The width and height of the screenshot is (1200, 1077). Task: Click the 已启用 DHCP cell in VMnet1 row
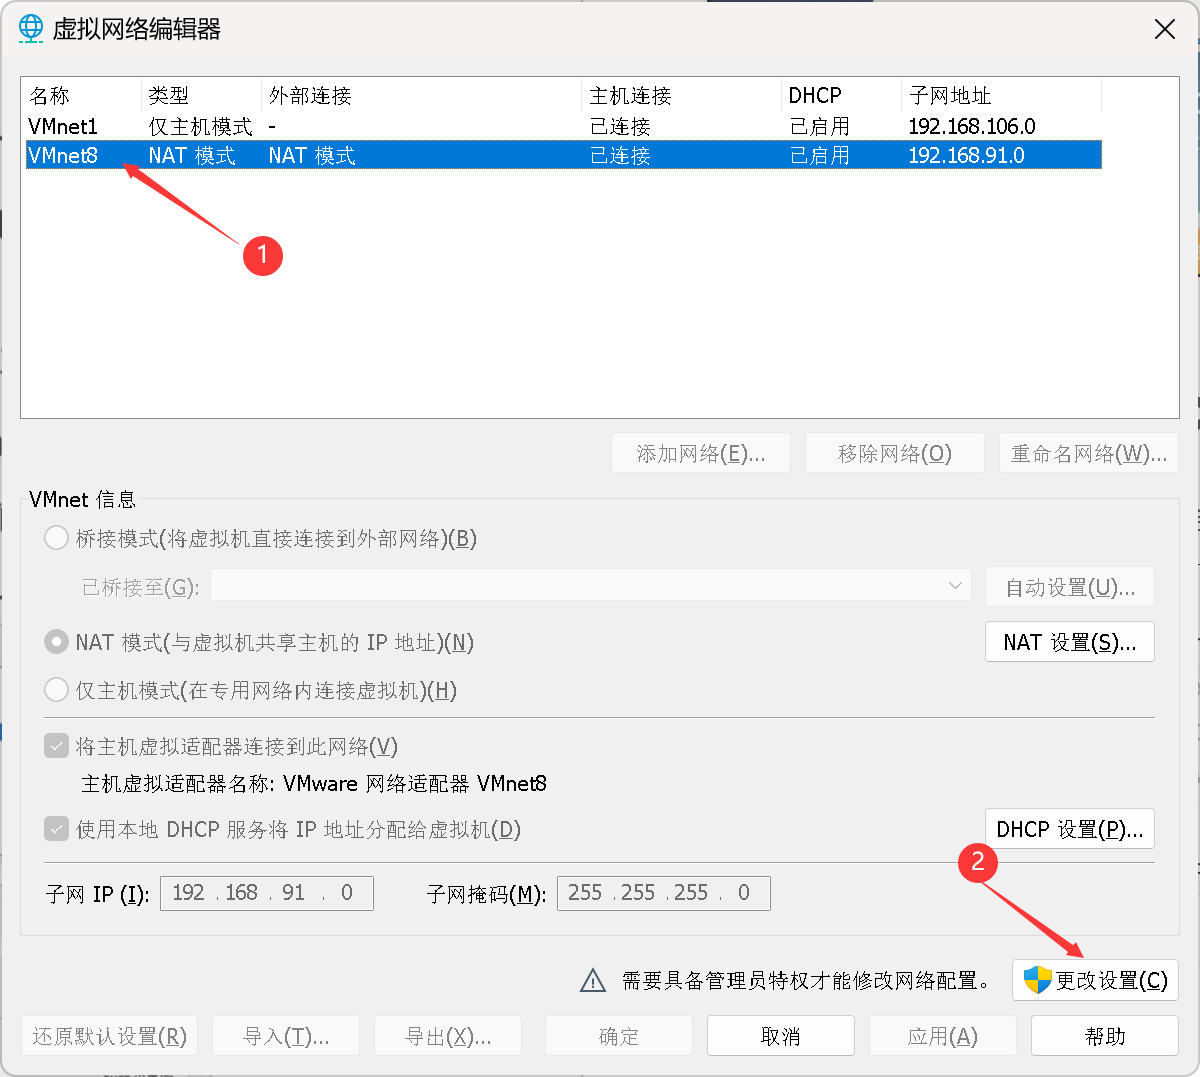tap(820, 127)
